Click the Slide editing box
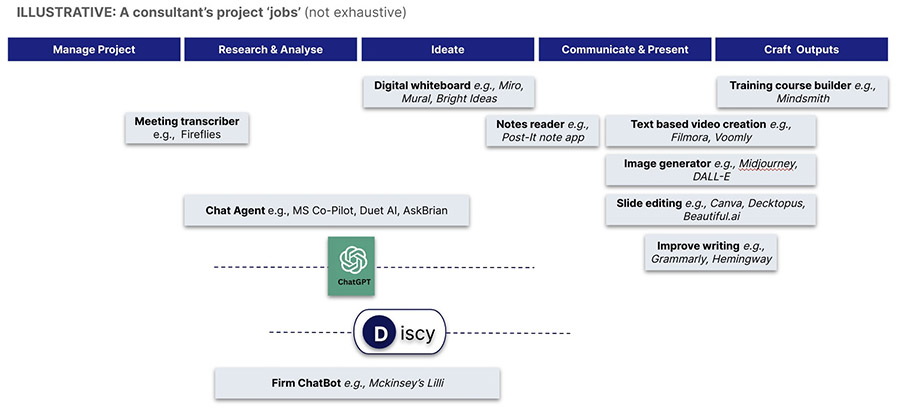This screenshot has height=410, width=900. click(711, 210)
